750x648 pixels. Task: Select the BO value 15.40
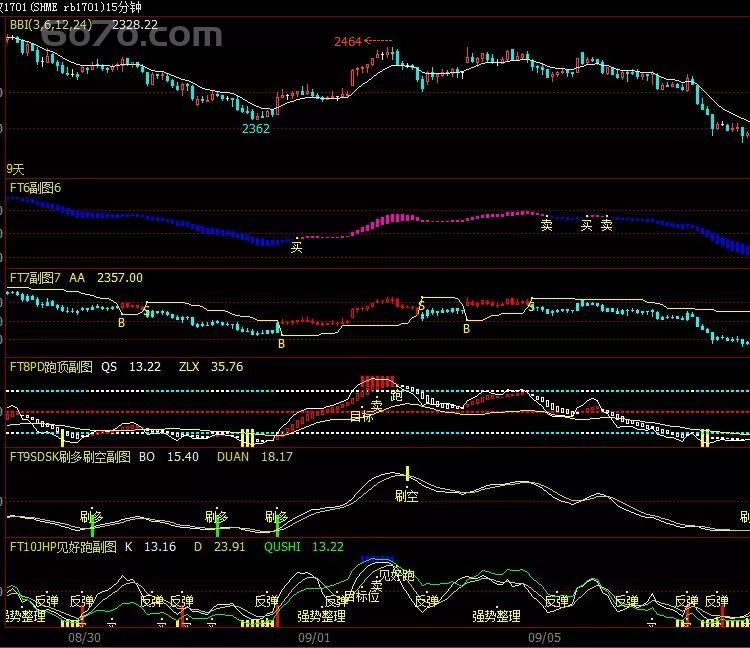point(183,457)
